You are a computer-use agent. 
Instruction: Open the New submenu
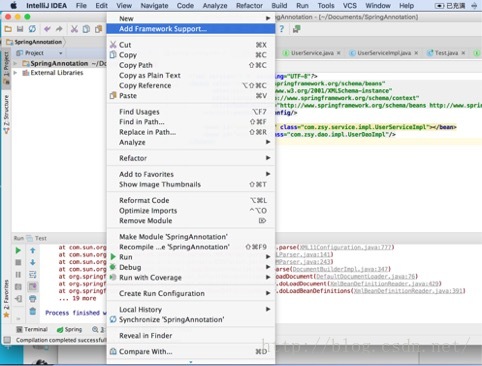click(x=191, y=18)
